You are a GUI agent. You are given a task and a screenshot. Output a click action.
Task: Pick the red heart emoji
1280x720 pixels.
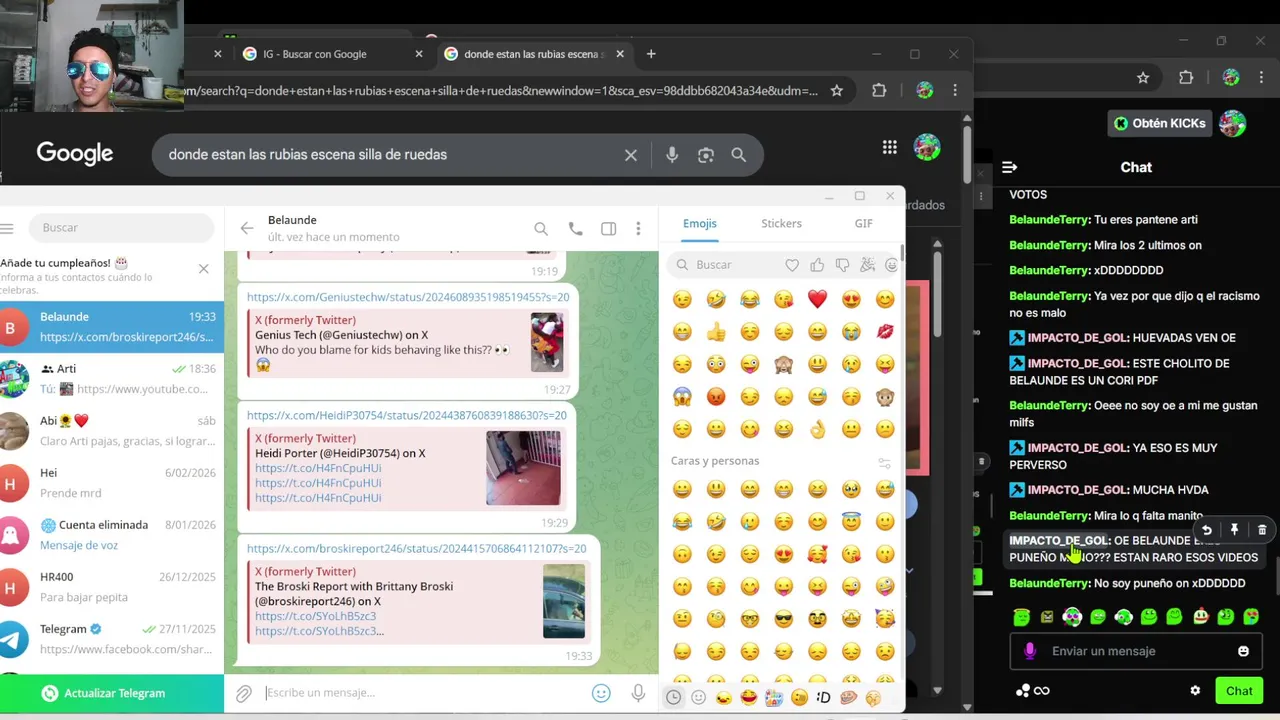click(x=817, y=299)
